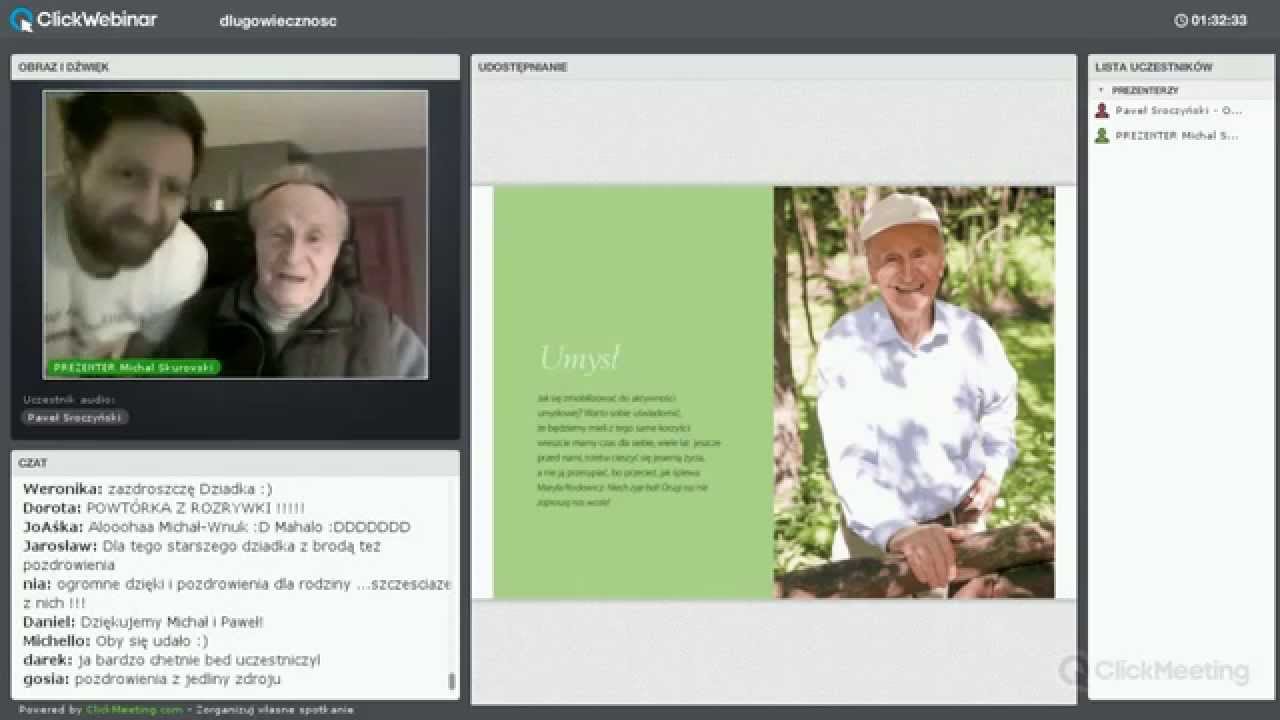Click nia's message 'ogromne dzięki i pozdrowienia'
Image resolution: width=1280 pixels, height=720 pixels.
pyautogui.click(x=237, y=593)
